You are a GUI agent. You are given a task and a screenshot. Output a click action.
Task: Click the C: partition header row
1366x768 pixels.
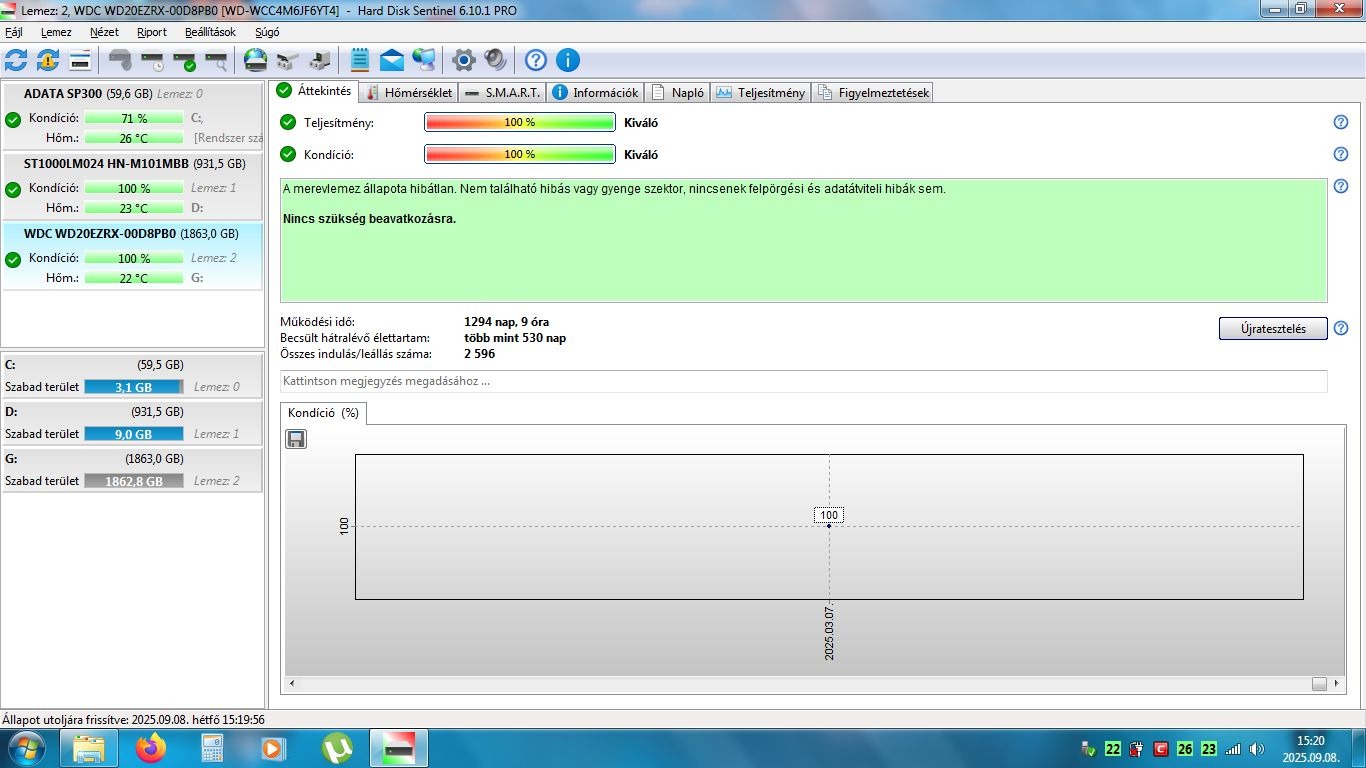[132, 365]
